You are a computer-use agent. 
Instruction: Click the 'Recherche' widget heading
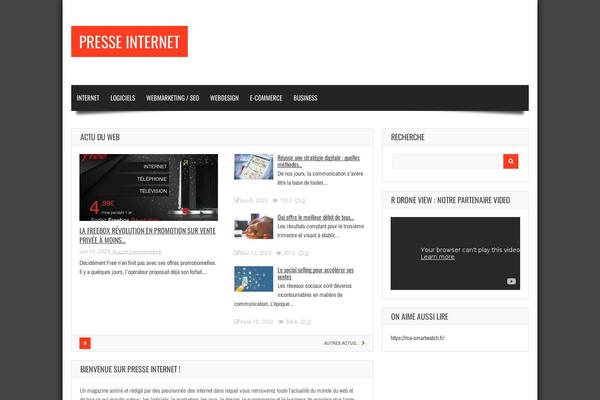(408, 137)
